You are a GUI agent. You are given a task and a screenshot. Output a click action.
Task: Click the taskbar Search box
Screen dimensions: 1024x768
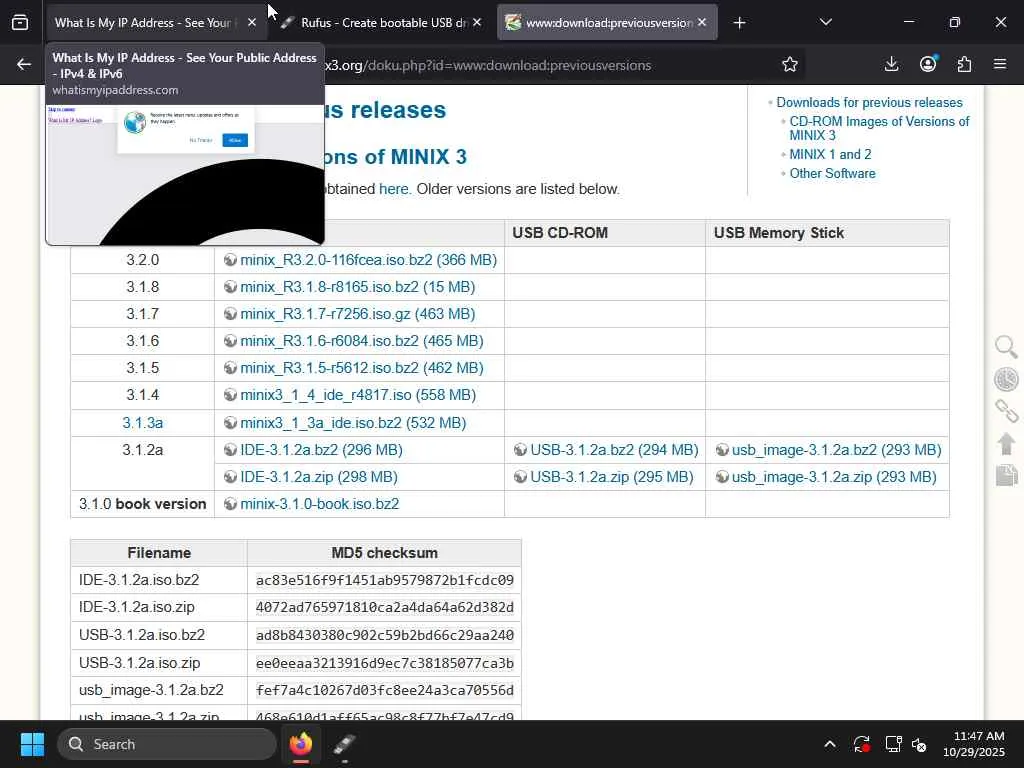click(167, 744)
